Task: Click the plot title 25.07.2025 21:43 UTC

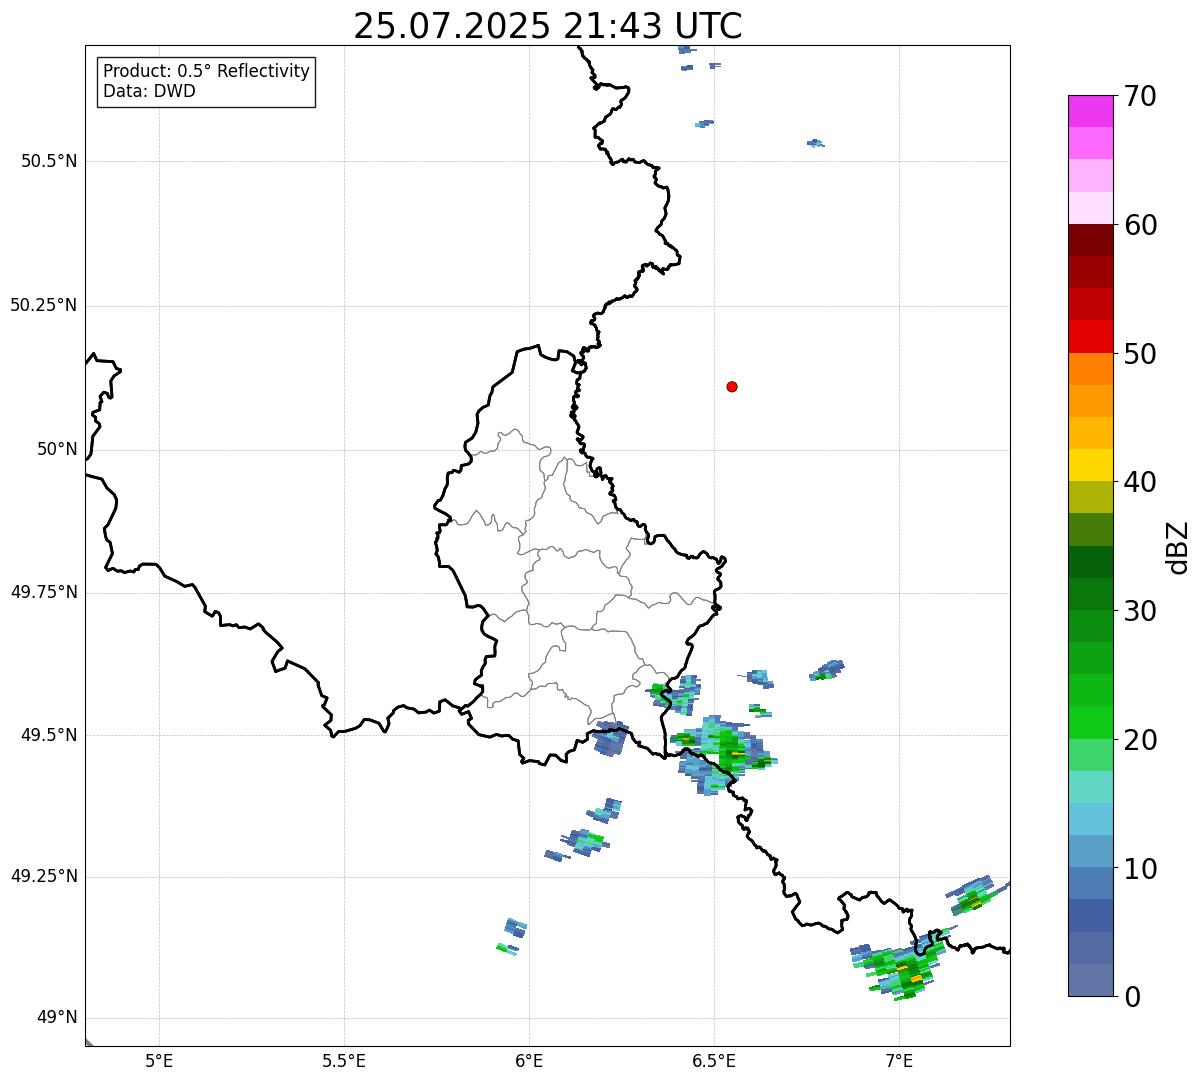Action: pos(548,26)
